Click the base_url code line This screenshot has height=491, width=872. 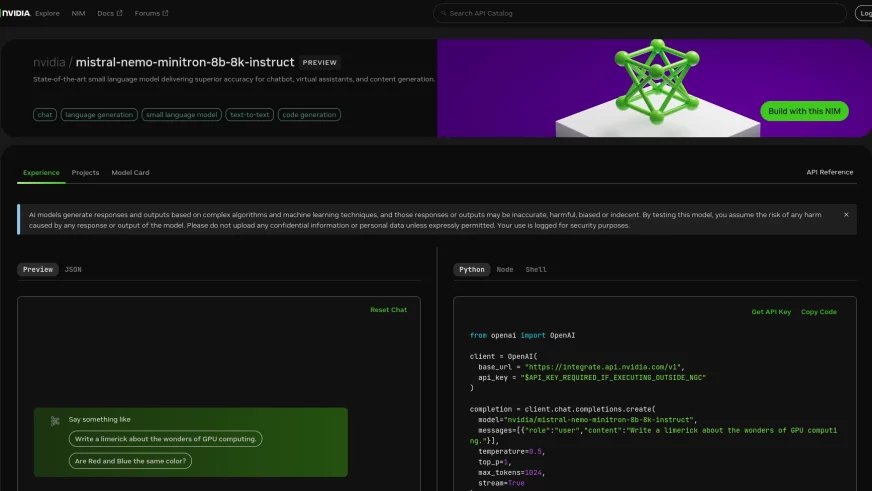(581, 367)
